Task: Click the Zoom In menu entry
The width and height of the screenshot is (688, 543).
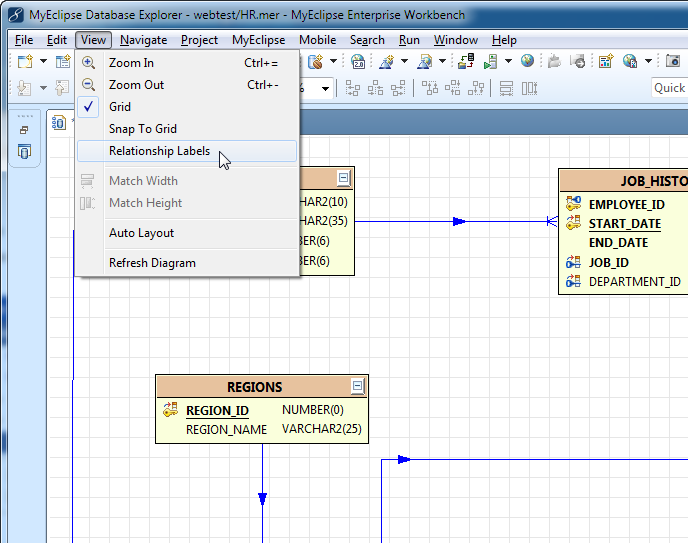Action: [131, 63]
